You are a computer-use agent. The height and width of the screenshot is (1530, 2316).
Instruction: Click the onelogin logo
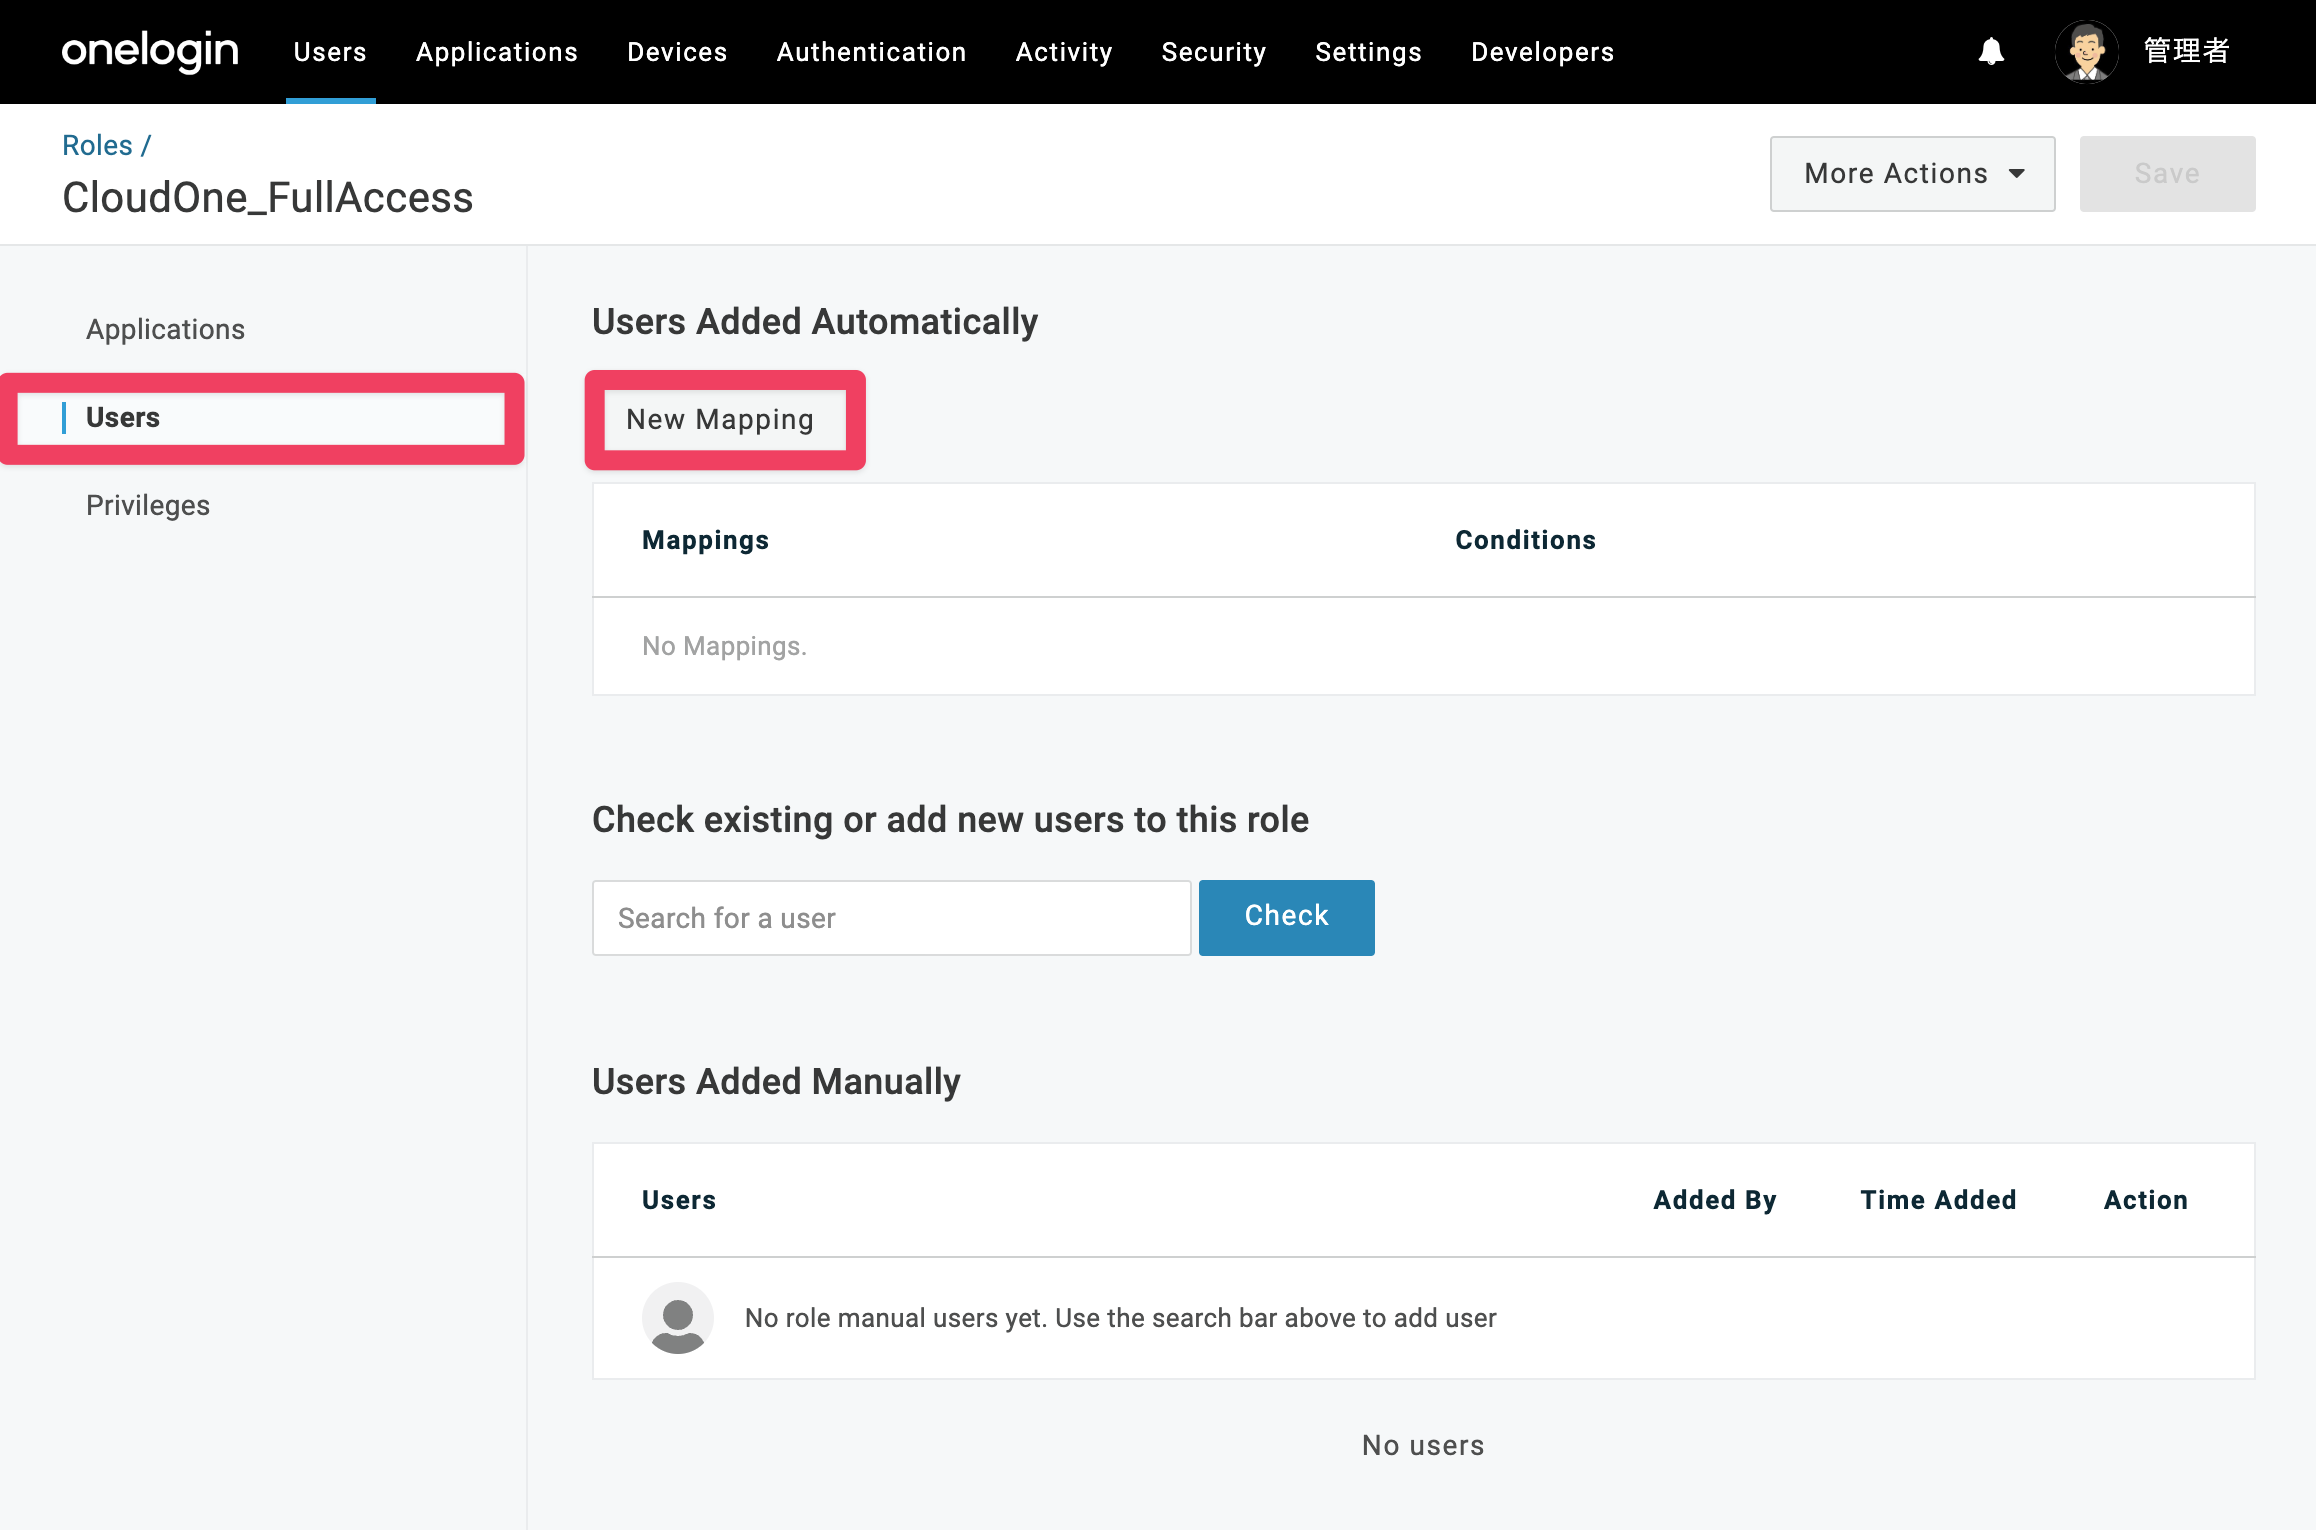pyautogui.click(x=150, y=51)
